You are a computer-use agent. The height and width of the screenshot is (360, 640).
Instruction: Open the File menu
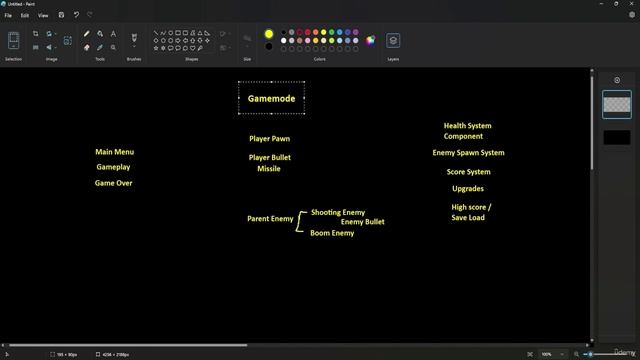[x=8, y=16]
